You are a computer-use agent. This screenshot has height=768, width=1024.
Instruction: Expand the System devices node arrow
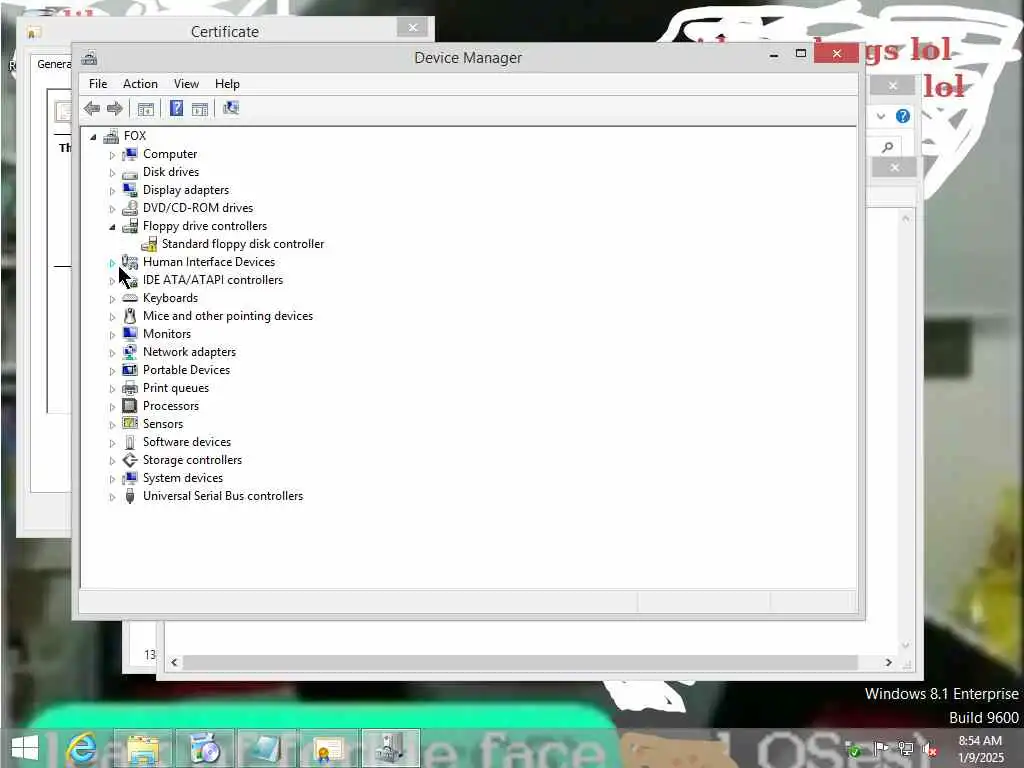coord(112,479)
